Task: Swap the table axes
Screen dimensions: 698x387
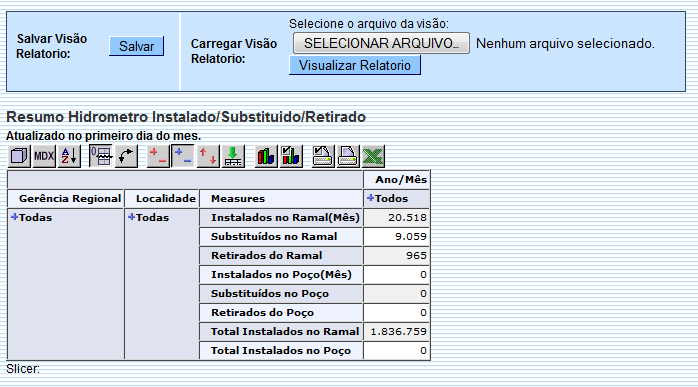Action: pyautogui.click(x=126, y=156)
